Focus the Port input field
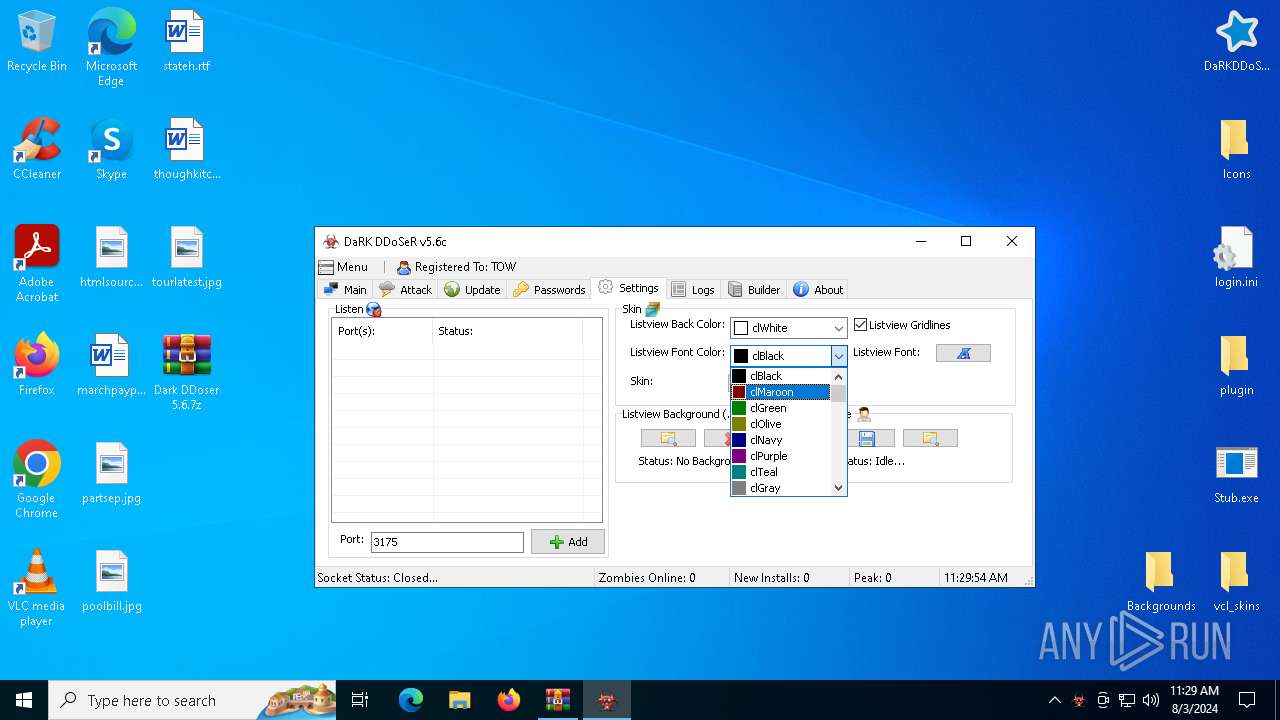 (447, 542)
